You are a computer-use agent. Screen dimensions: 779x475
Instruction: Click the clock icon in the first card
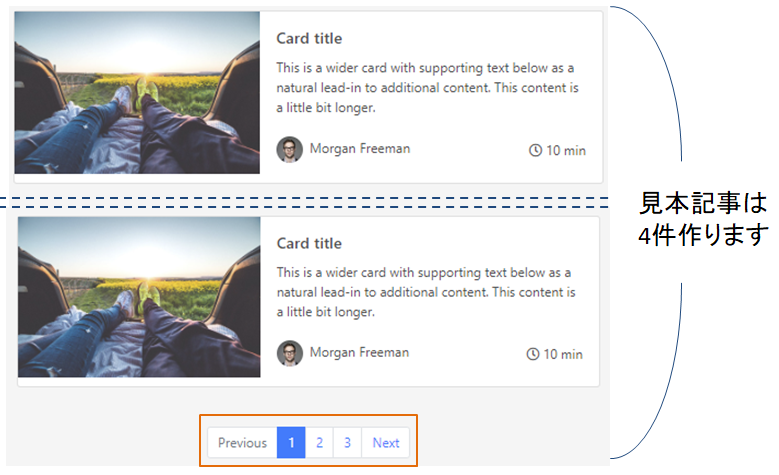pyautogui.click(x=535, y=150)
